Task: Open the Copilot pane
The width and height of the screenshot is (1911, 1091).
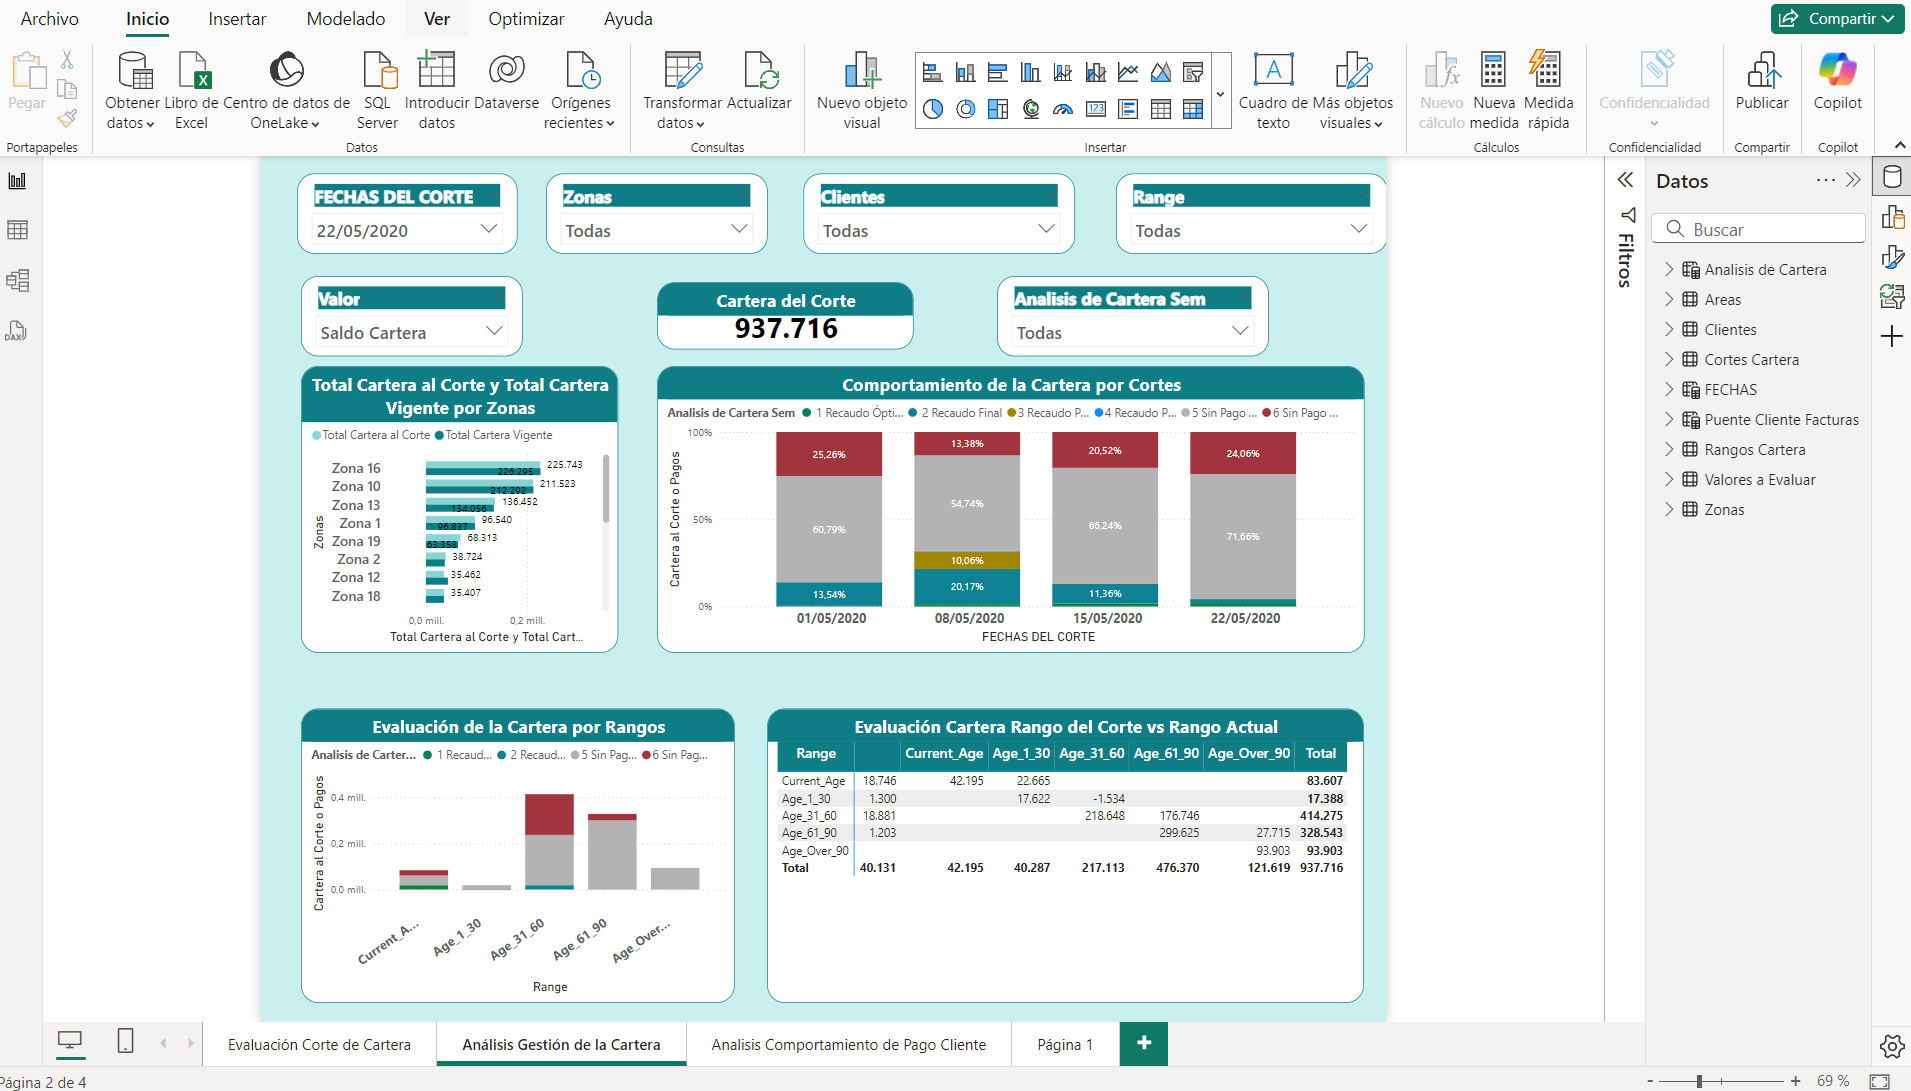Action: 1838,81
